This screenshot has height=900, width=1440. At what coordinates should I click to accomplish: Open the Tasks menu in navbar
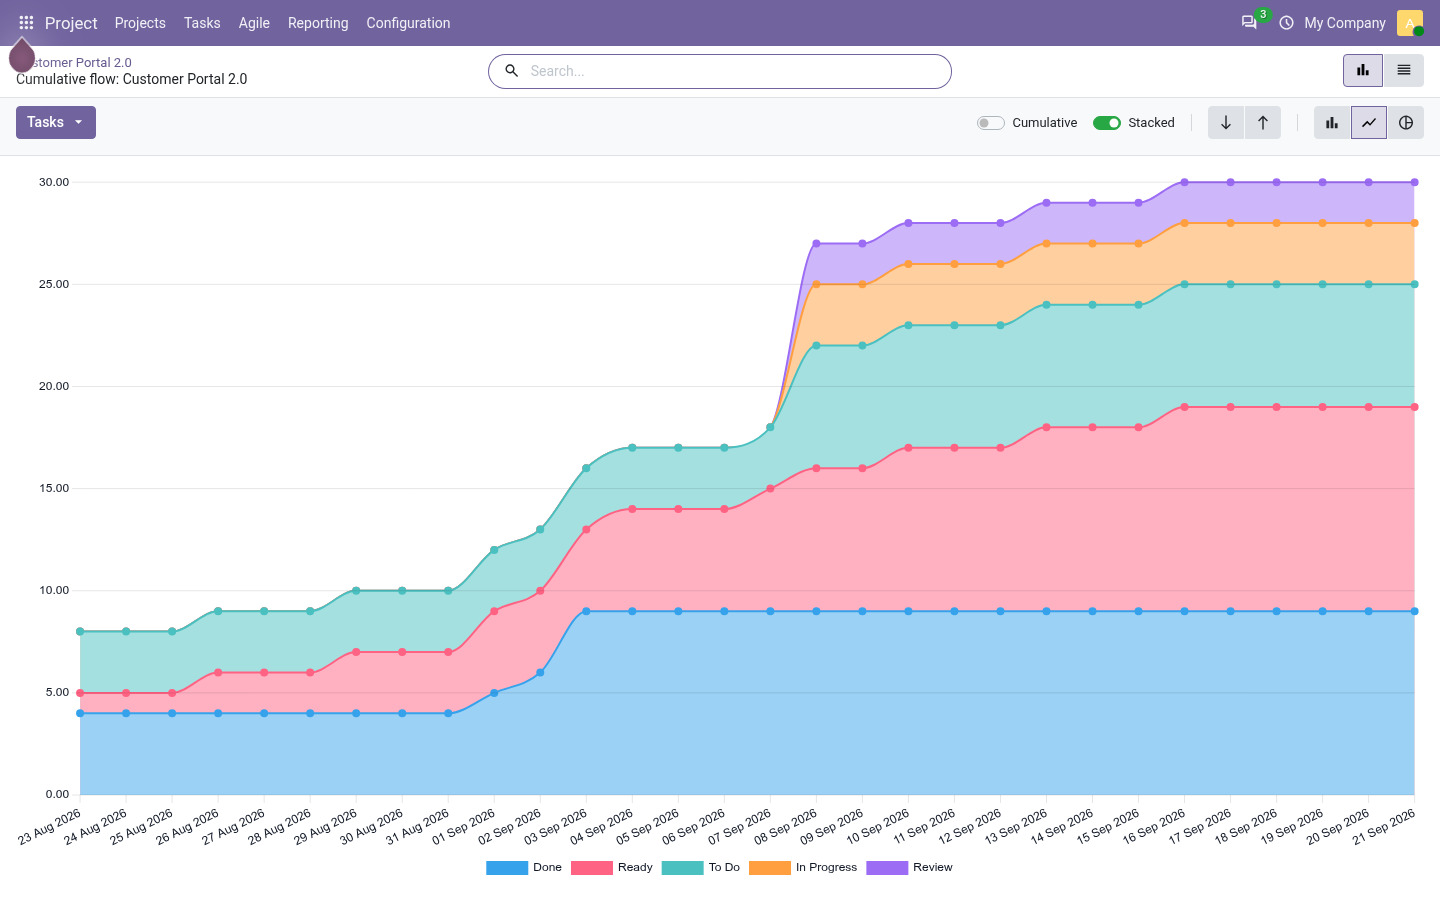coord(202,23)
